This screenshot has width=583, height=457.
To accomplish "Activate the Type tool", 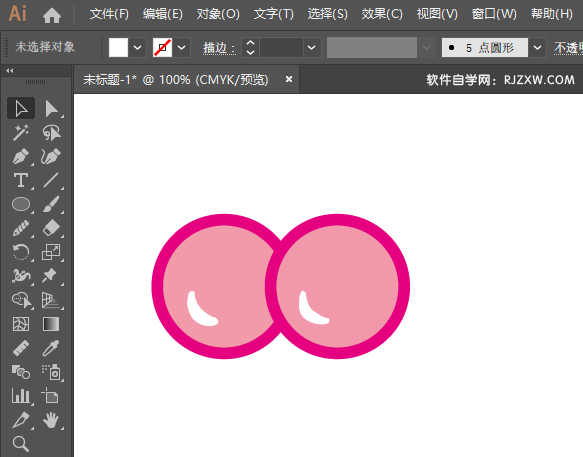I will pyautogui.click(x=21, y=180).
